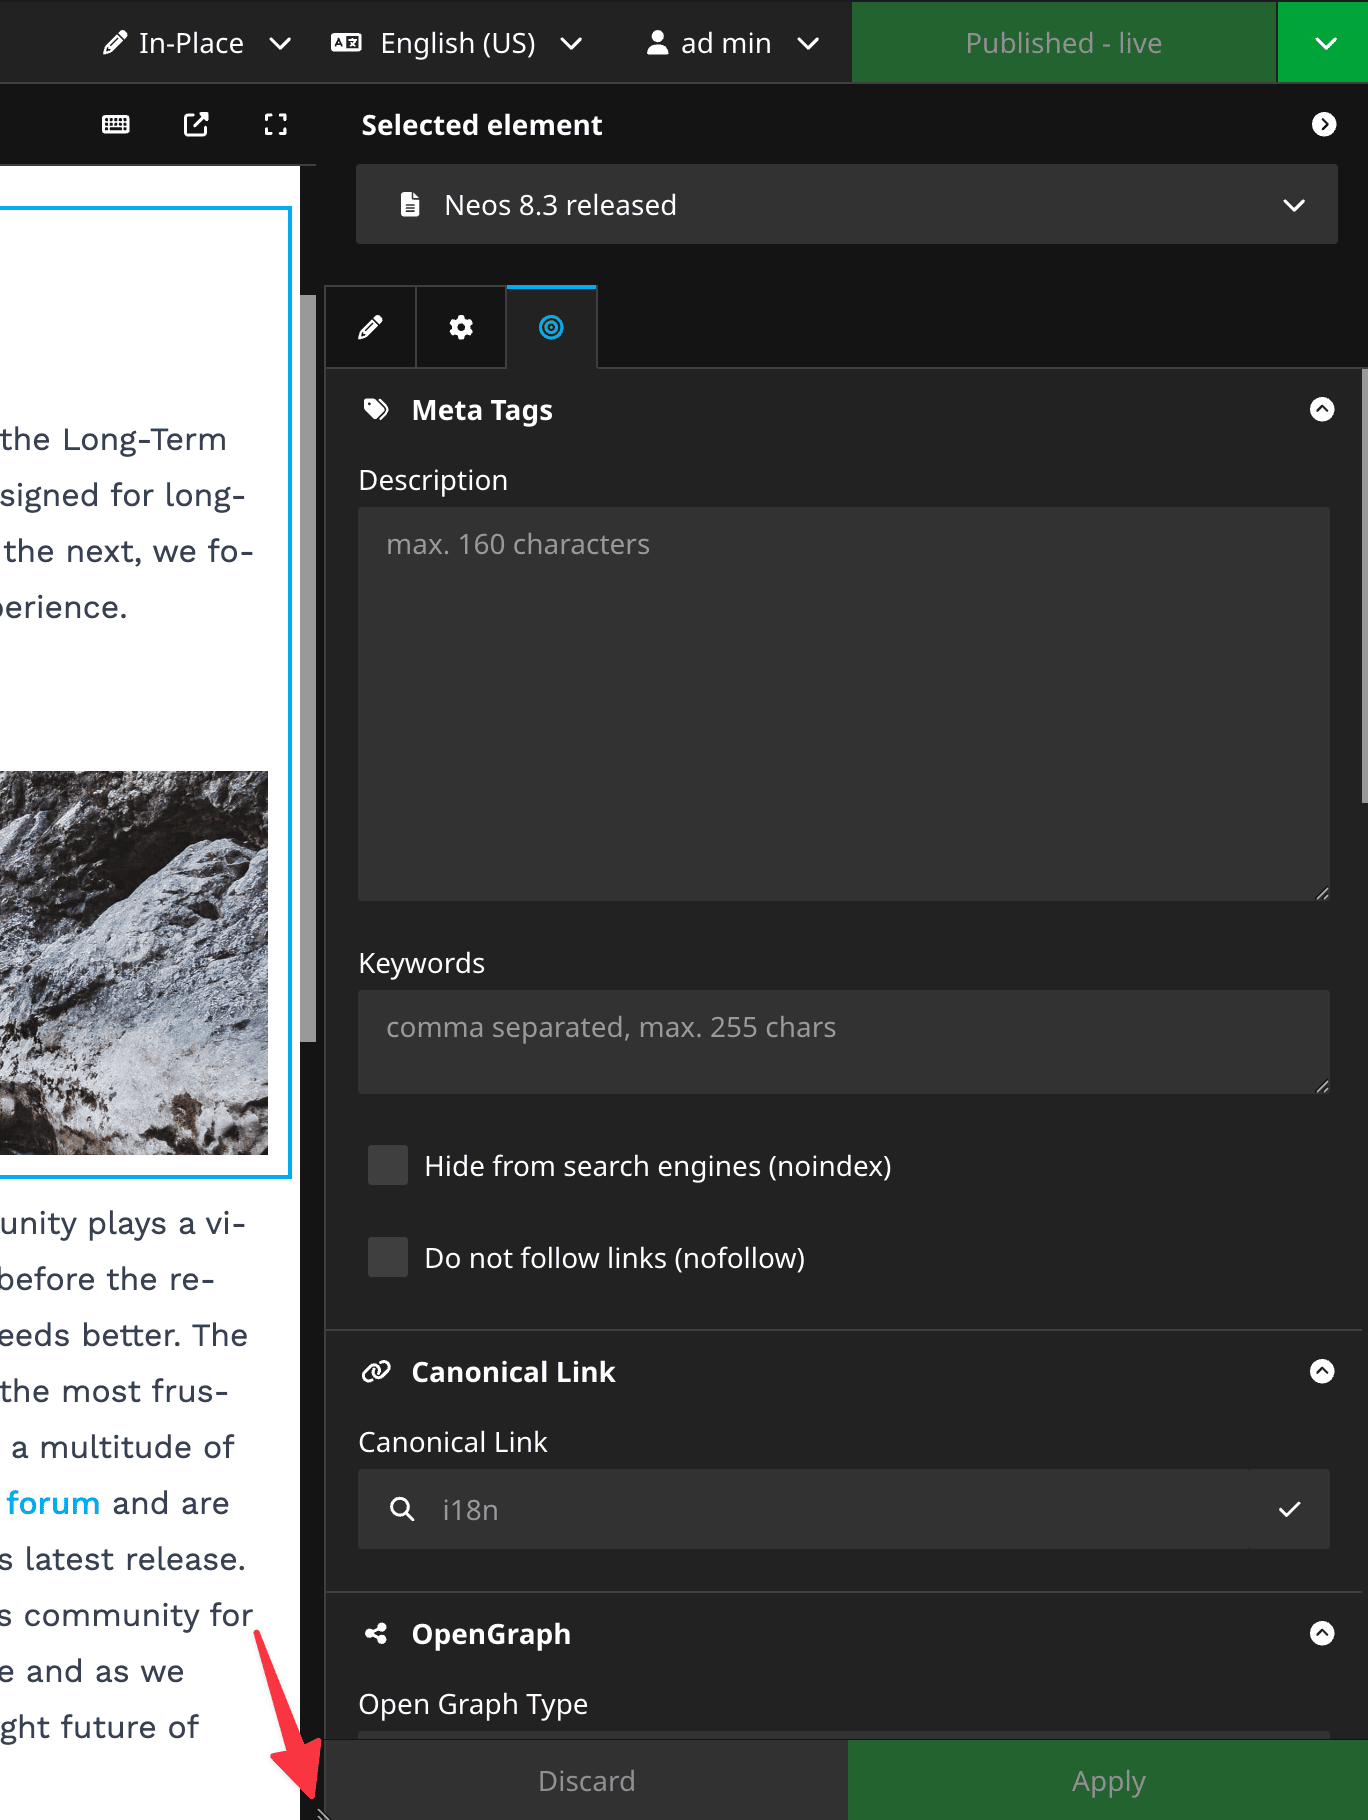Click into the Description text area
1368x1820 pixels.
click(843, 704)
